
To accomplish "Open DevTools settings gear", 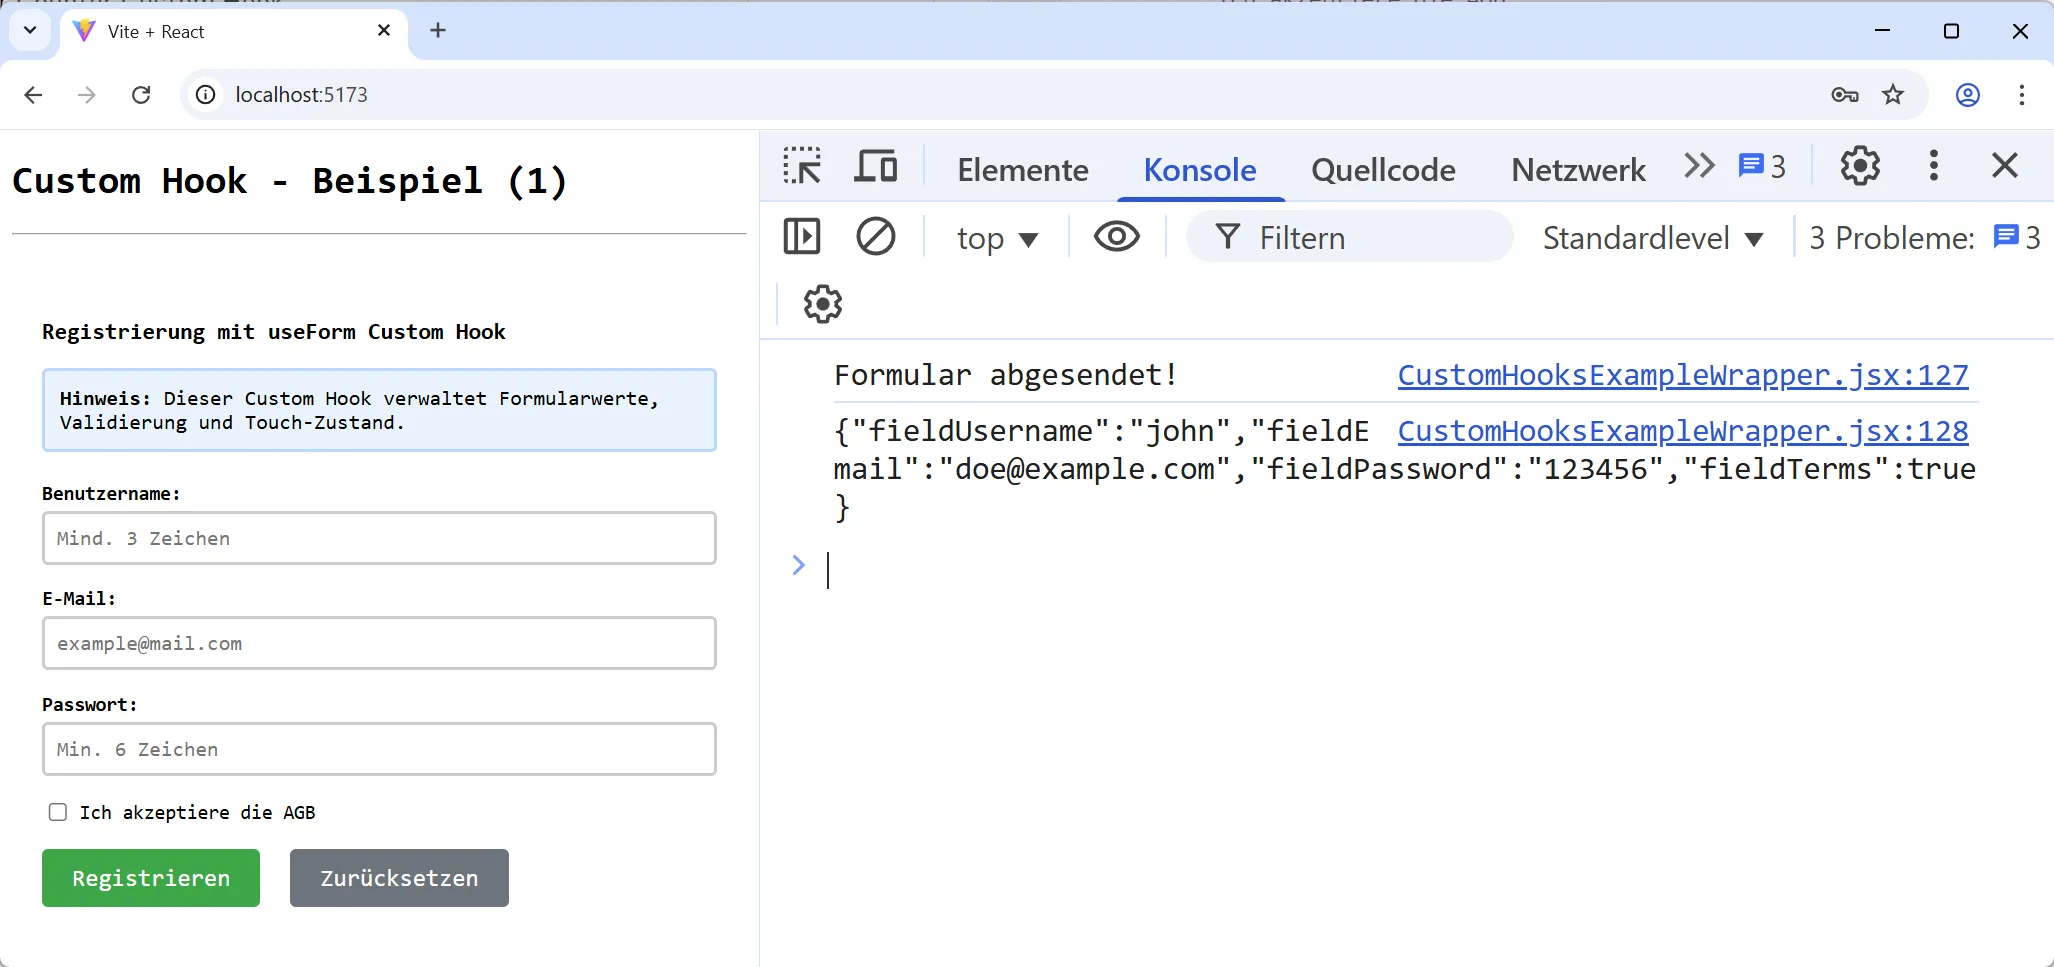I will [x=1860, y=166].
